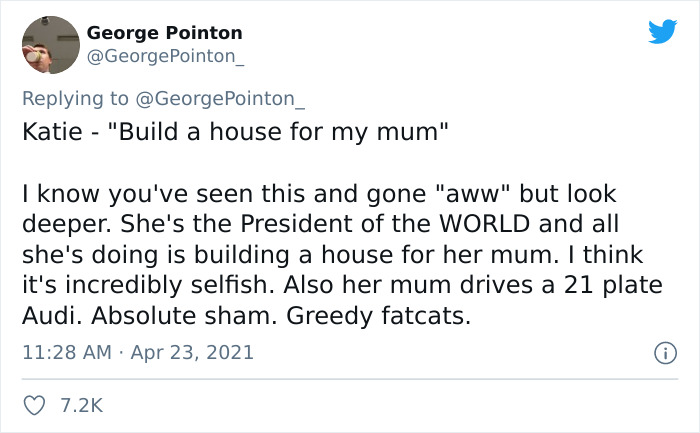
Task: Click the display name George Pointon
Action: coord(164,33)
